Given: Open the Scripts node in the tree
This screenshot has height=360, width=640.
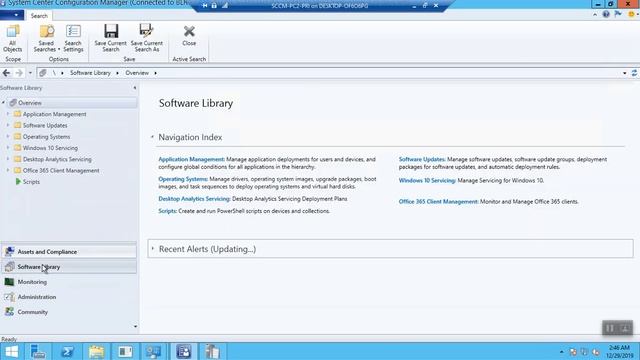Looking at the screenshot, I should click(x=28, y=182).
